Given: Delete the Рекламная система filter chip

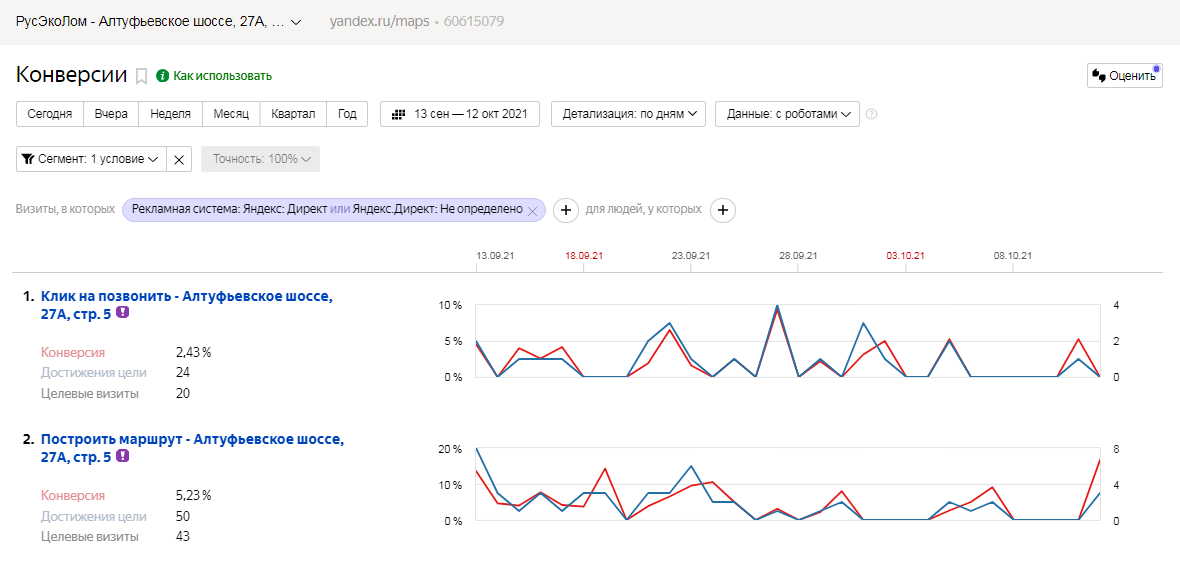Looking at the screenshot, I should point(533,210).
